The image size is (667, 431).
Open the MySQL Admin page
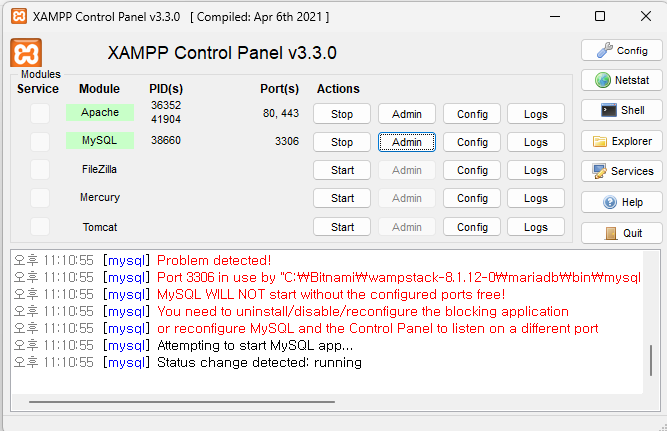(407, 142)
